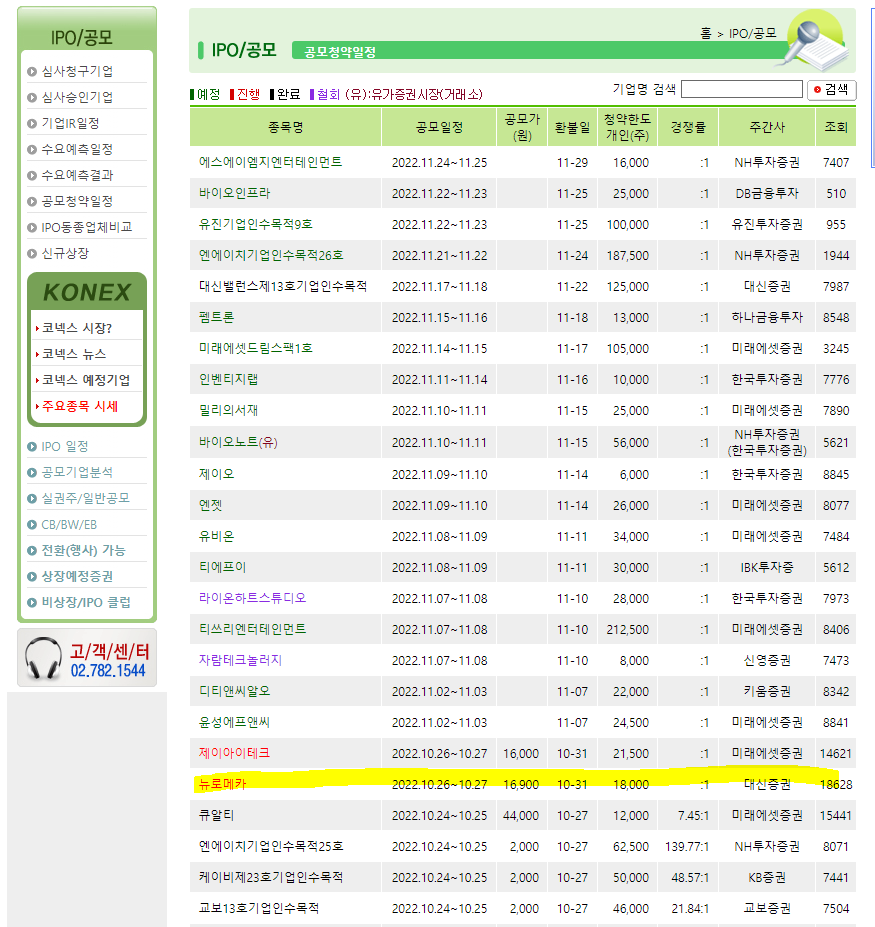Open 디티앤씨알오 company link
Image resolution: width=875 pixels, height=927 pixels.
(234, 691)
